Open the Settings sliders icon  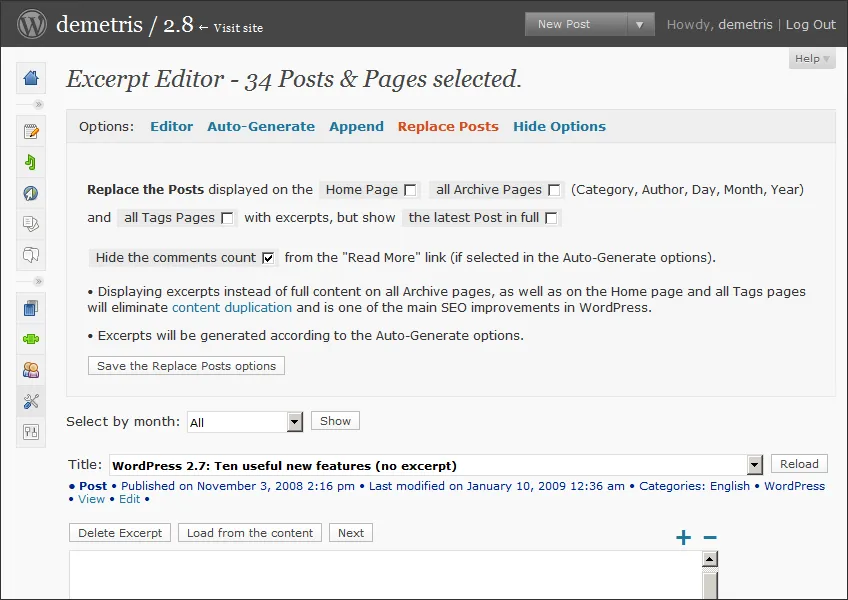pos(31,432)
